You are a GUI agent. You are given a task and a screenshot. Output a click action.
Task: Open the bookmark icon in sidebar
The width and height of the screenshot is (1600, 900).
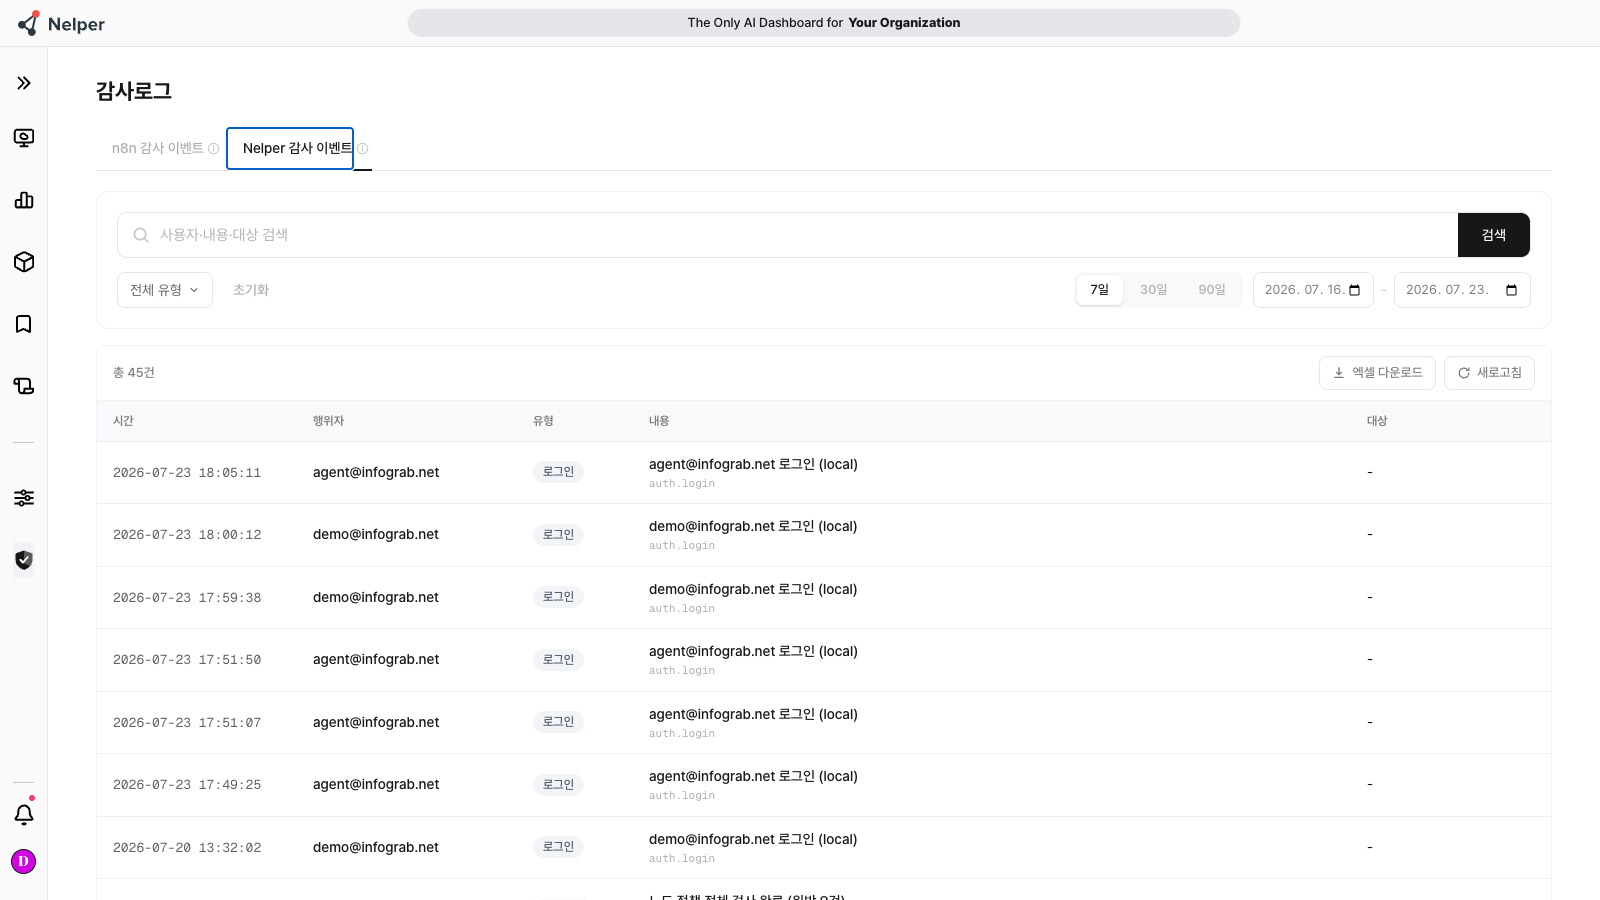24,324
